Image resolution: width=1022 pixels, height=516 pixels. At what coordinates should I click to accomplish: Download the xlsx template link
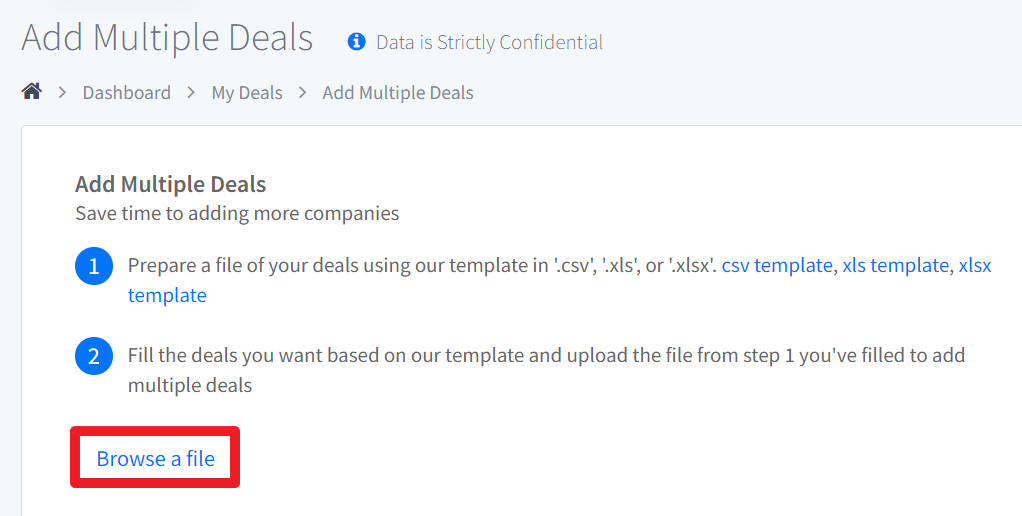(x=974, y=265)
